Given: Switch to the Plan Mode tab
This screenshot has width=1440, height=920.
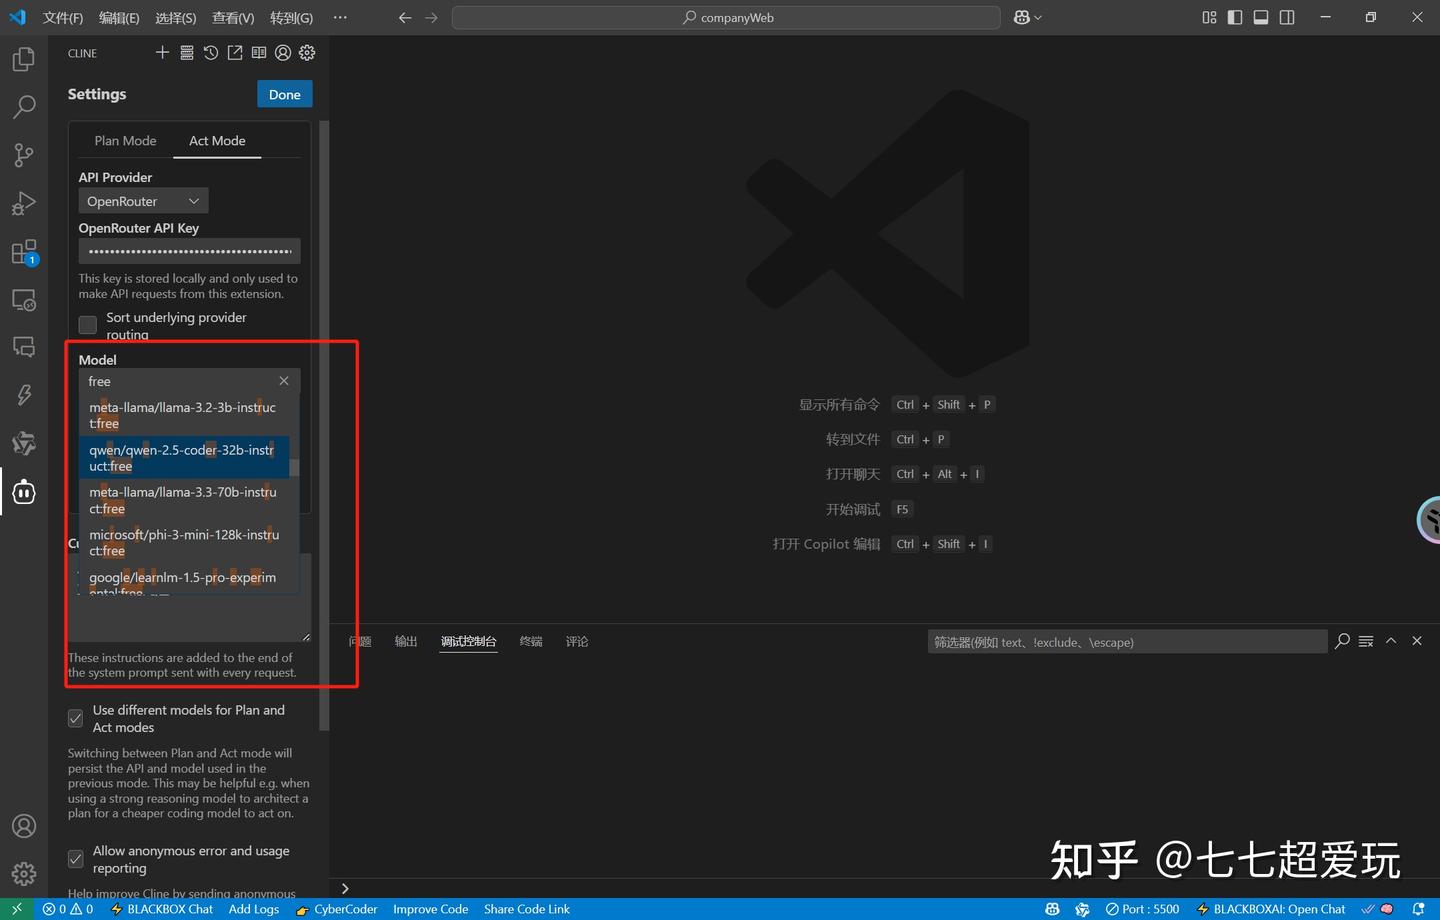Looking at the screenshot, I should [125, 140].
